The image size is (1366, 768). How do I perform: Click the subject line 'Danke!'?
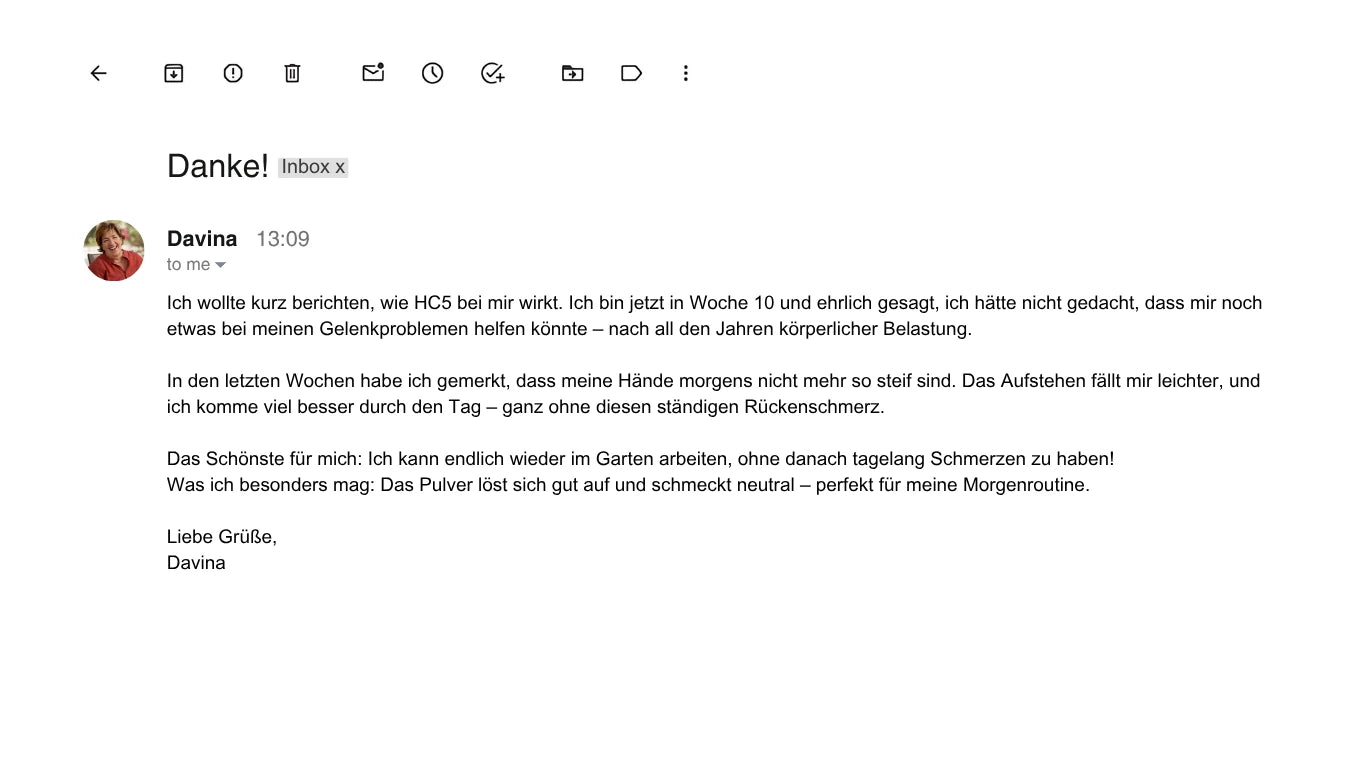point(218,166)
